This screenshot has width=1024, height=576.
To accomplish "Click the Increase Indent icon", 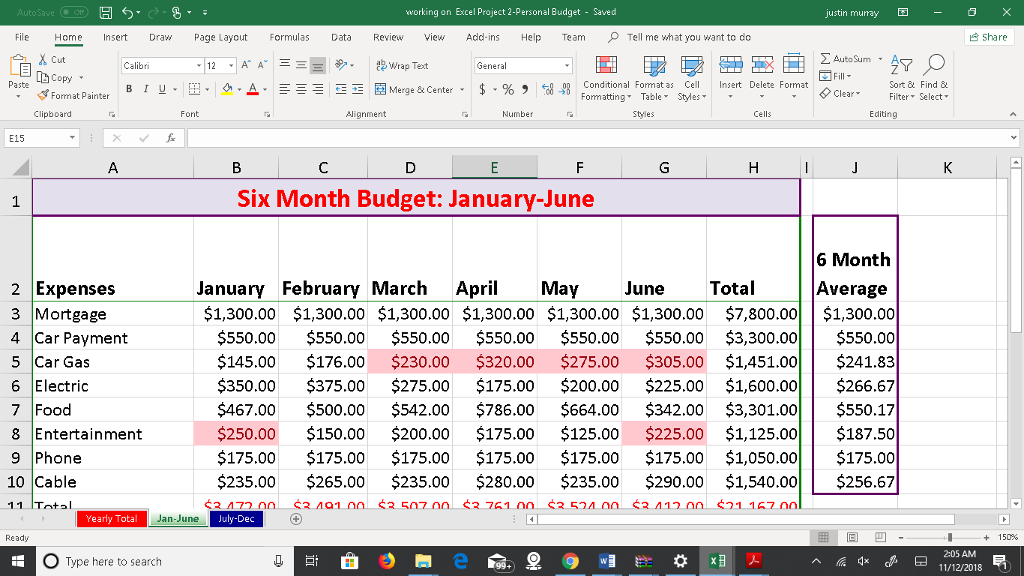I will pyautogui.click(x=357, y=89).
